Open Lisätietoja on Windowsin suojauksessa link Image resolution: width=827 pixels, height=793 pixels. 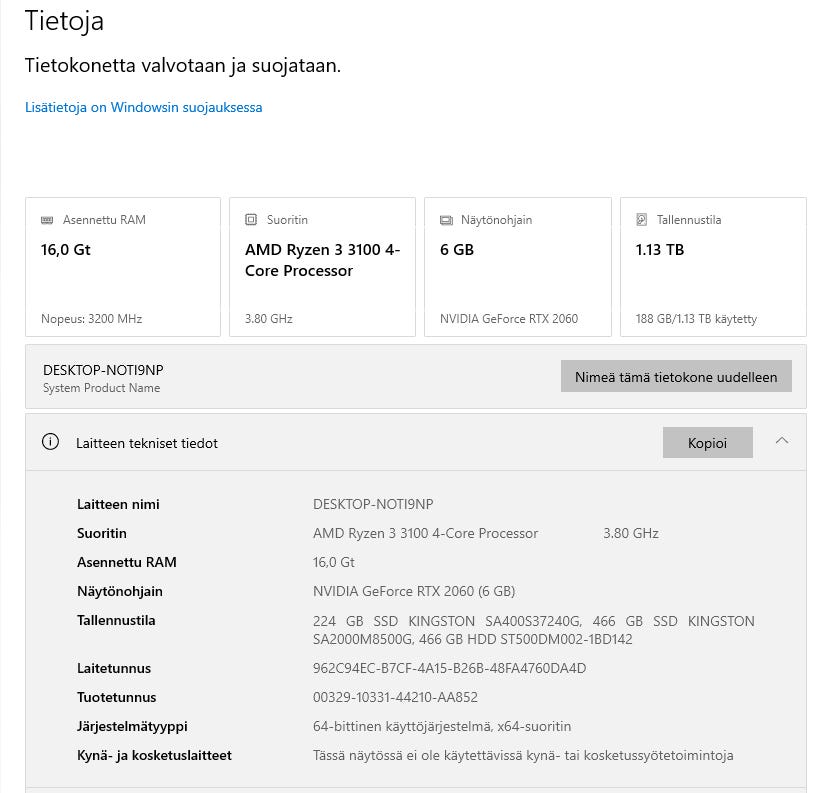(143, 108)
